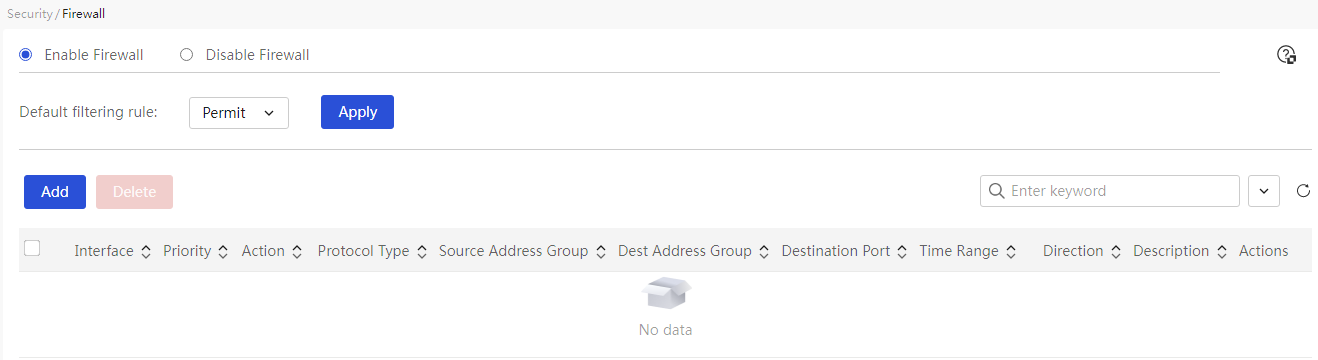
Task: Expand the dropdown arrow beside search box
Action: click(1264, 191)
